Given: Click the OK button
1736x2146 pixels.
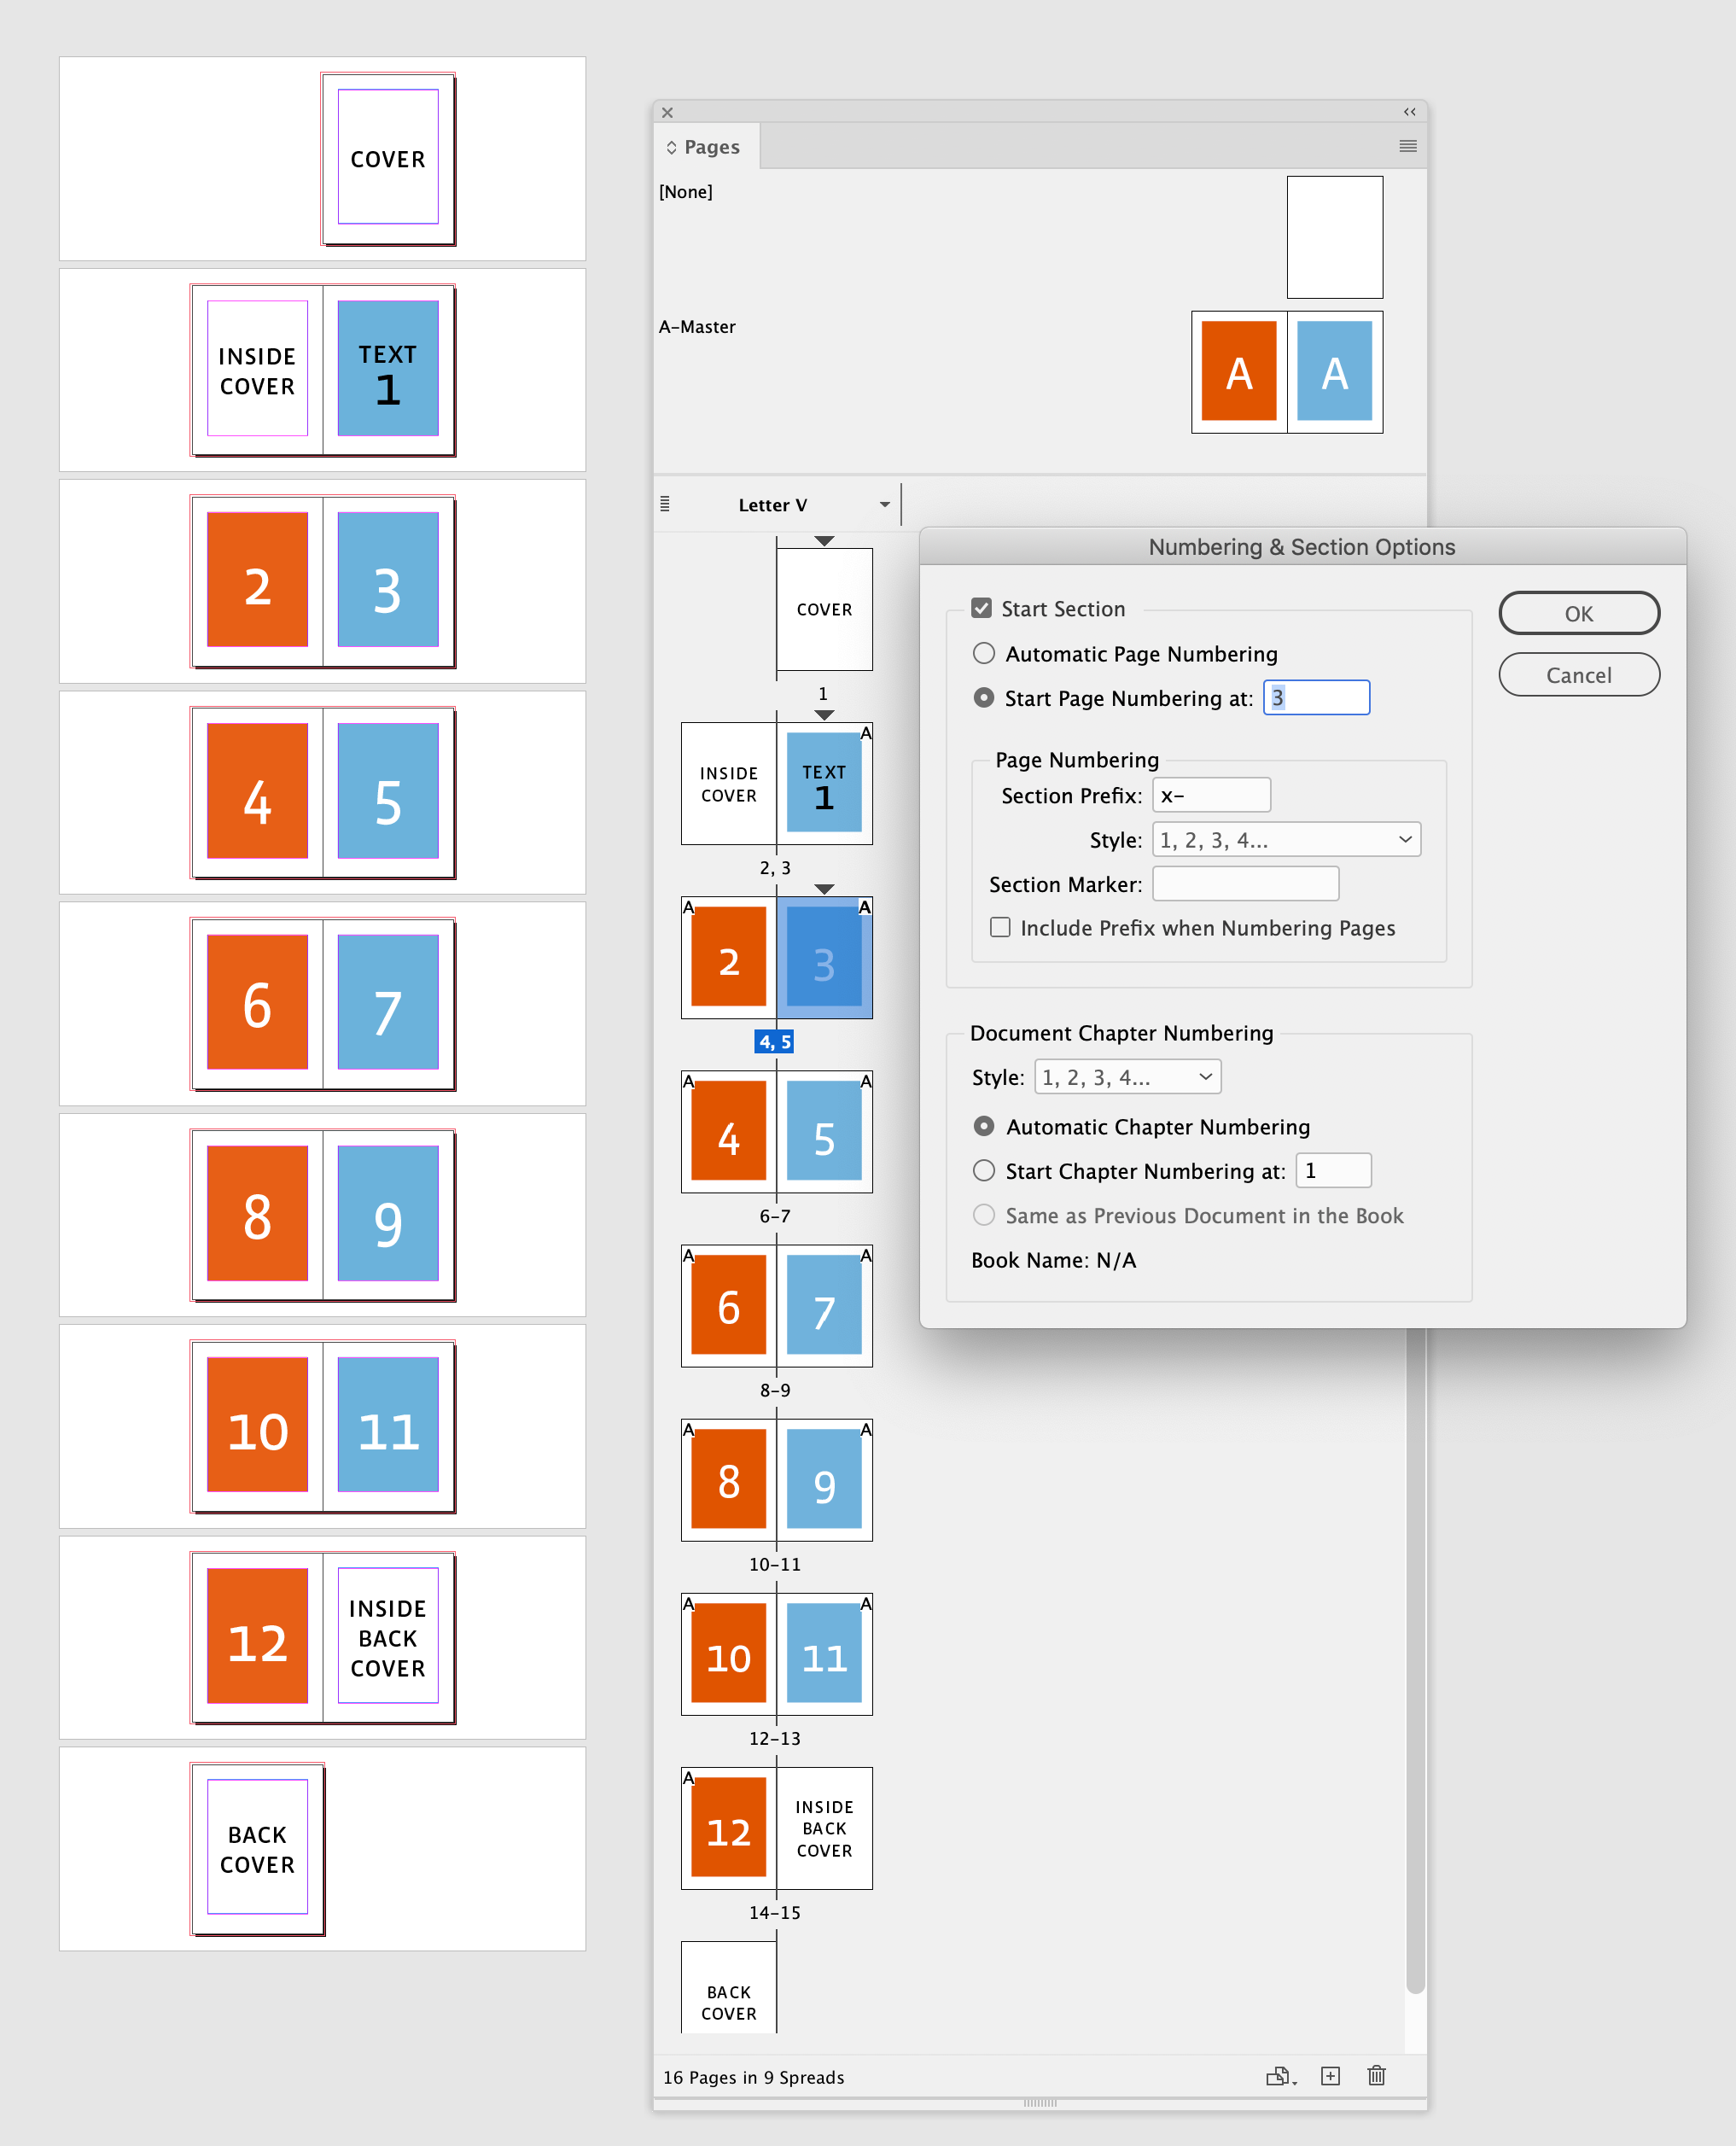Looking at the screenshot, I should [x=1578, y=613].
